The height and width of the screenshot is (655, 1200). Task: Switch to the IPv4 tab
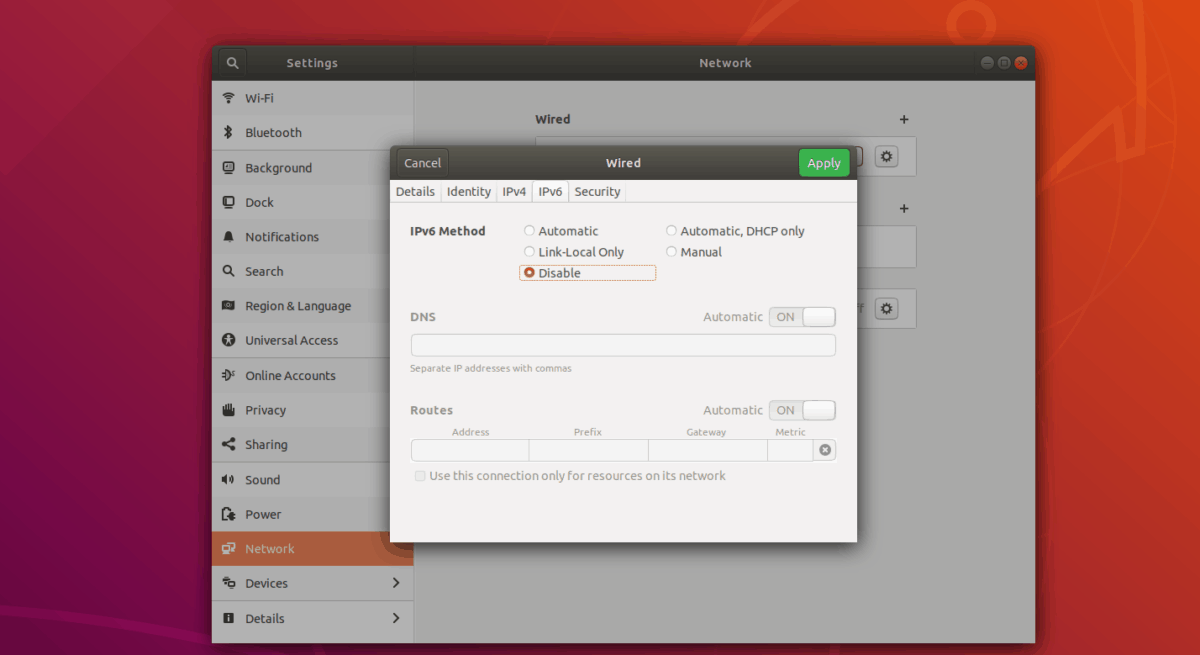coord(513,191)
